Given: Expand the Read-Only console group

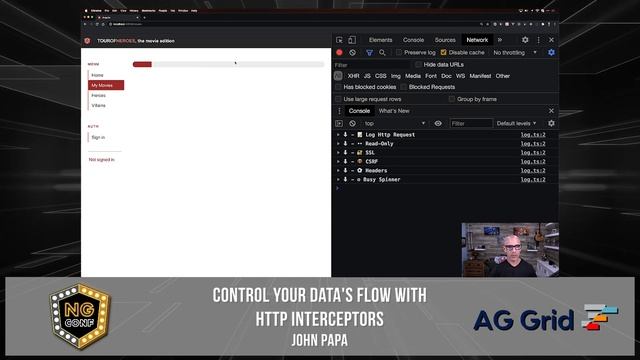Looking at the screenshot, I should tap(338, 144).
